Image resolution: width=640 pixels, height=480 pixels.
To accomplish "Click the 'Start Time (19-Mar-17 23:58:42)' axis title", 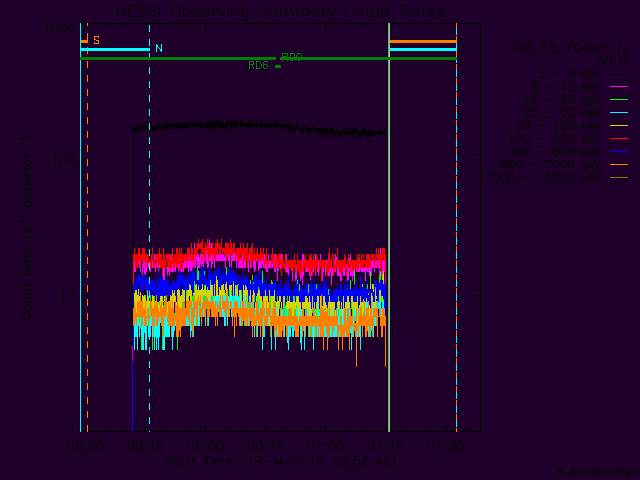I will pyautogui.click(x=280, y=461).
